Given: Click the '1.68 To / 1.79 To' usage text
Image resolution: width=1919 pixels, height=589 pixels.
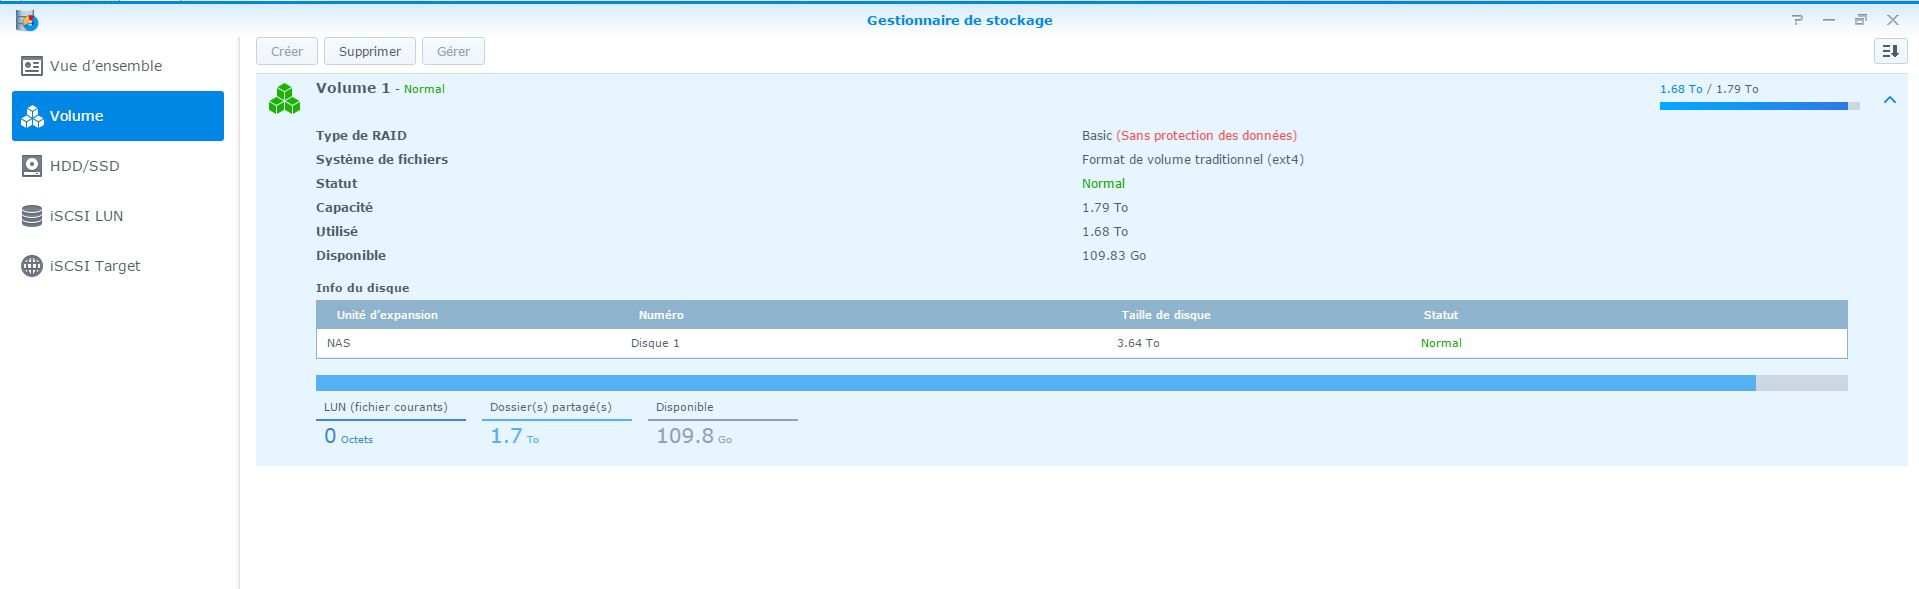Looking at the screenshot, I should 1709,89.
